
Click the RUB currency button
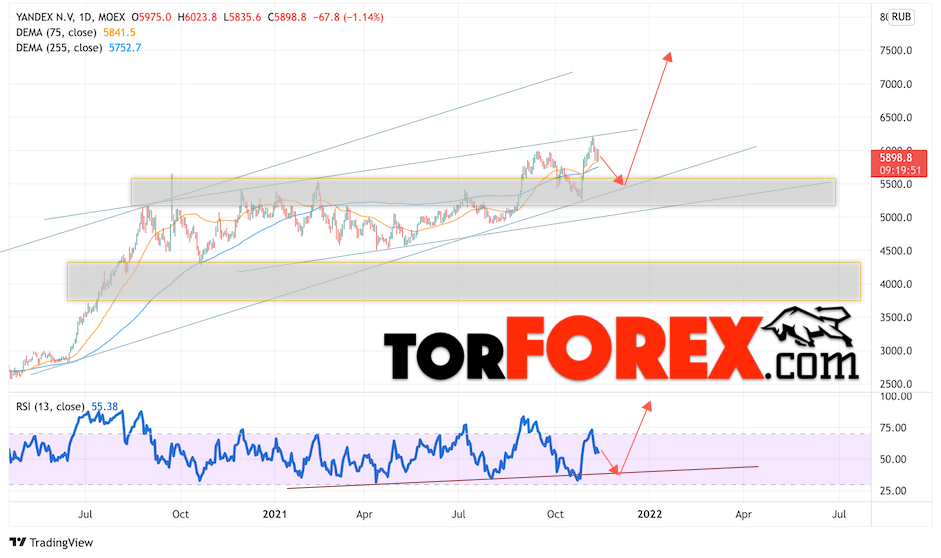(x=901, y=17)
